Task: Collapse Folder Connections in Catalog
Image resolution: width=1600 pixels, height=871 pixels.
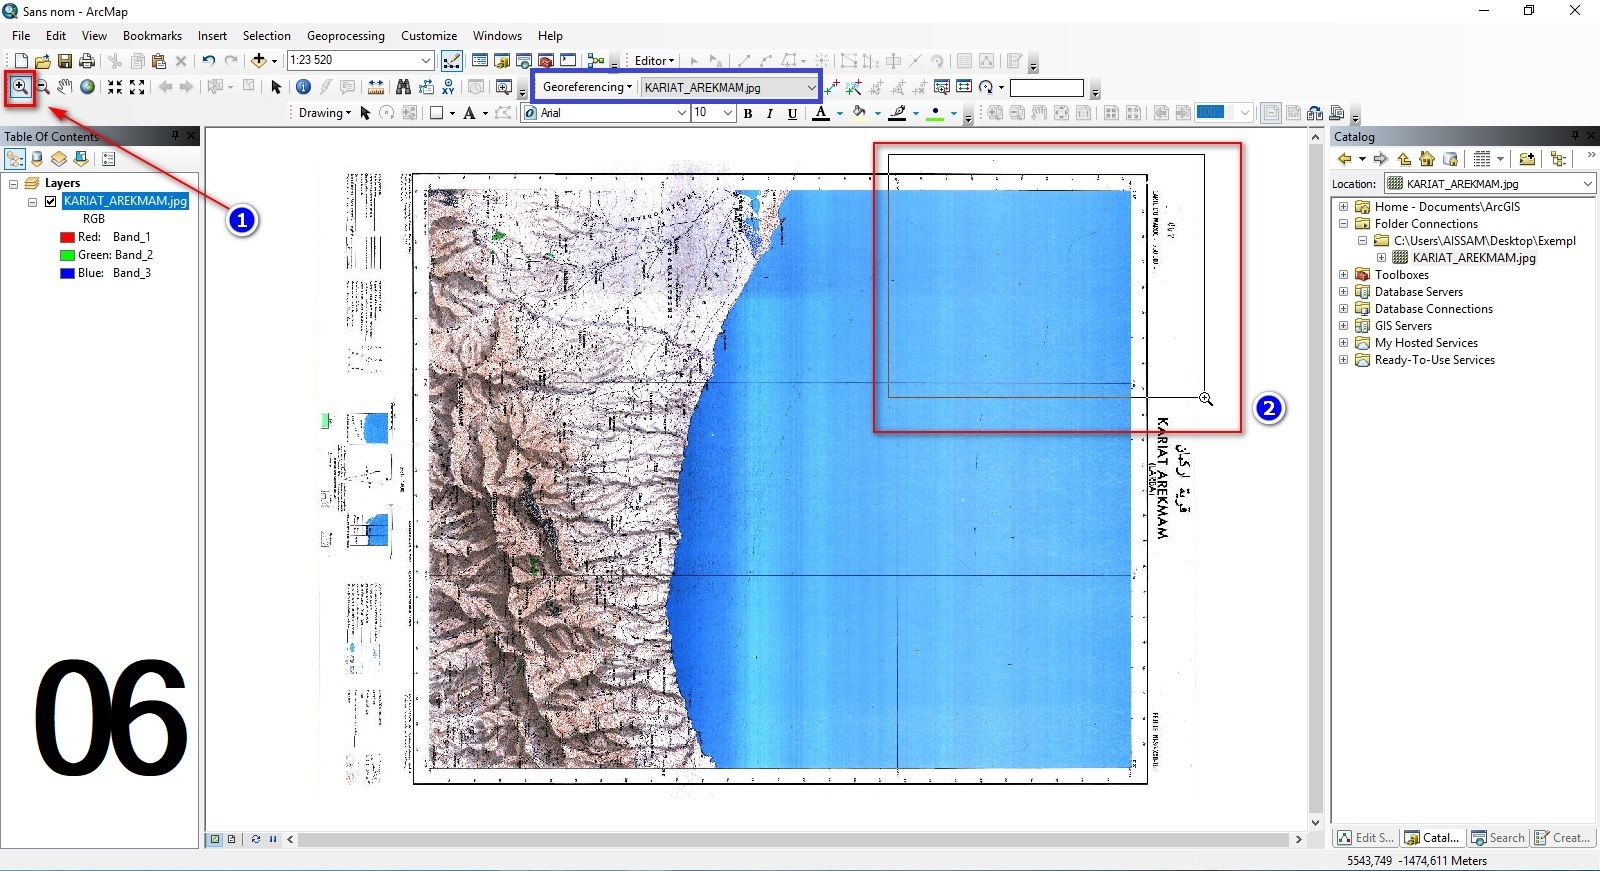Action: [1344, 224]
